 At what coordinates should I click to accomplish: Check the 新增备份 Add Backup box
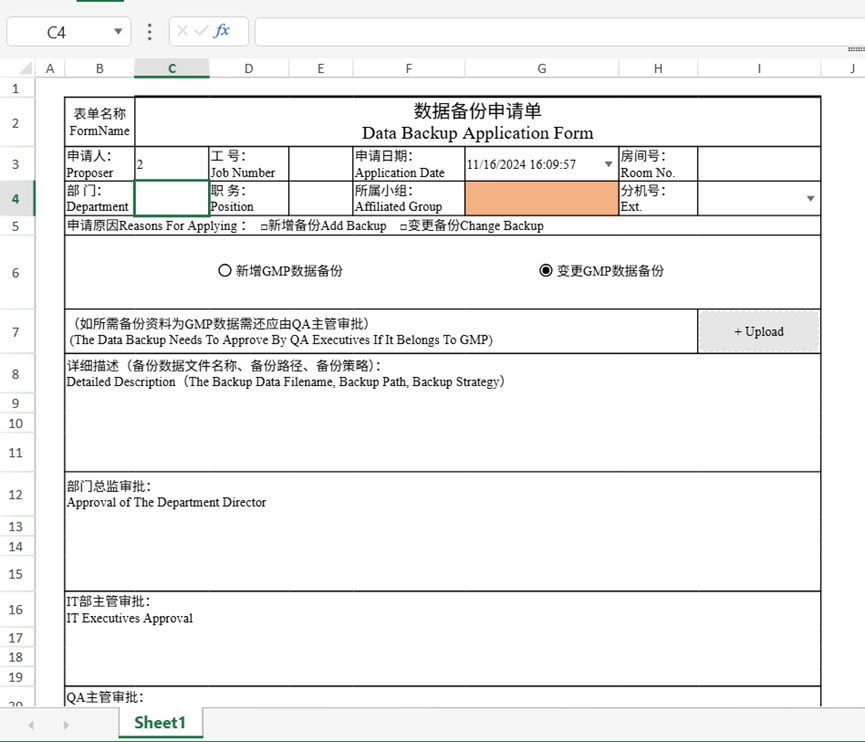pyautogui.click(x=264, y=227)
